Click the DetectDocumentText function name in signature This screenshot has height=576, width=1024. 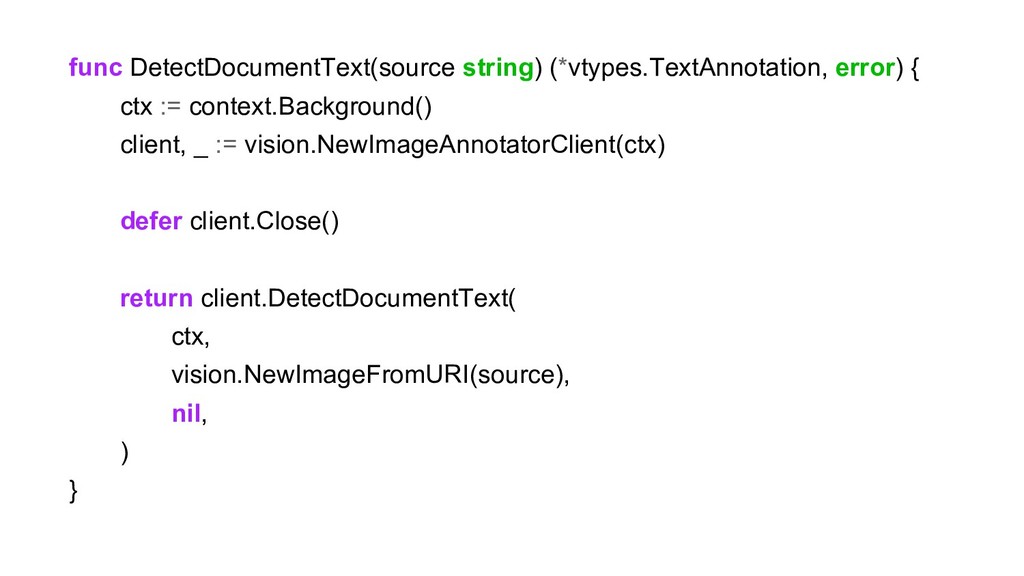point(249,67)
